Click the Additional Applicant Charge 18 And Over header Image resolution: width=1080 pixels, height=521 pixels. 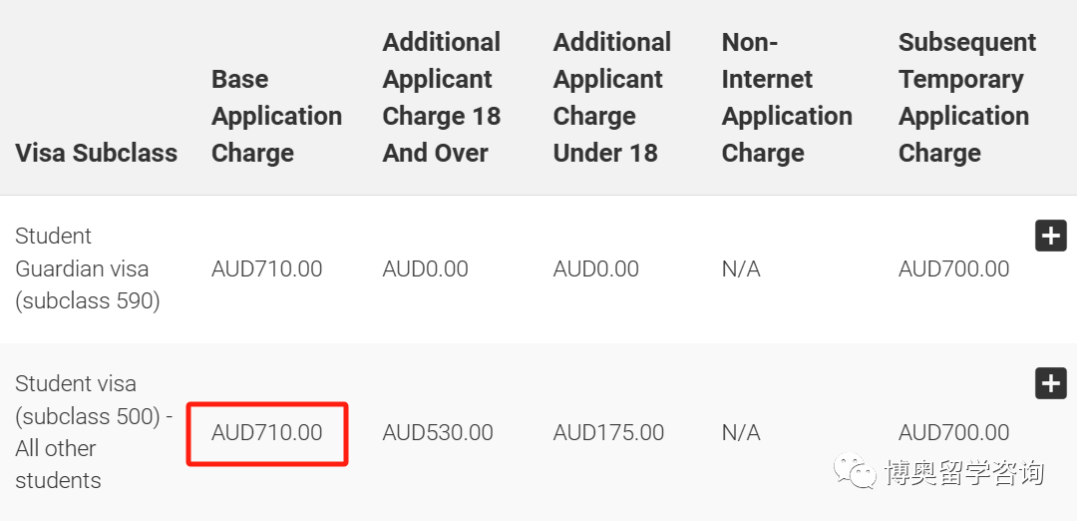(x=442, y=97)
